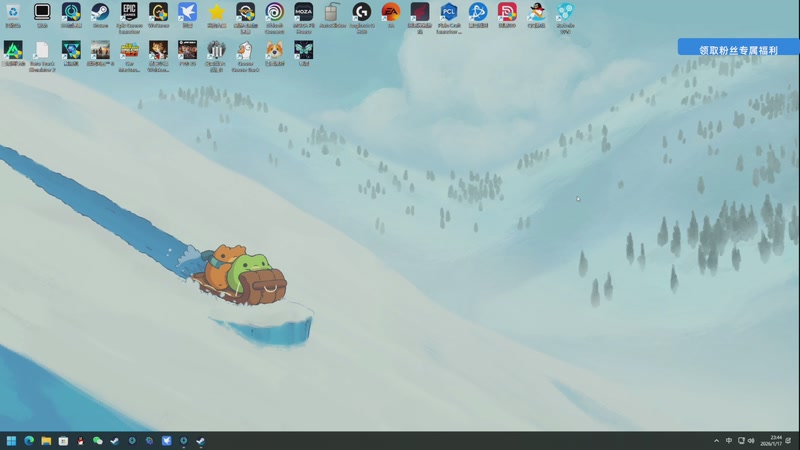The image size is (800, 450).
Task: Select the Recycle Bin desktop icon
Action: click(x=13, y=15)
